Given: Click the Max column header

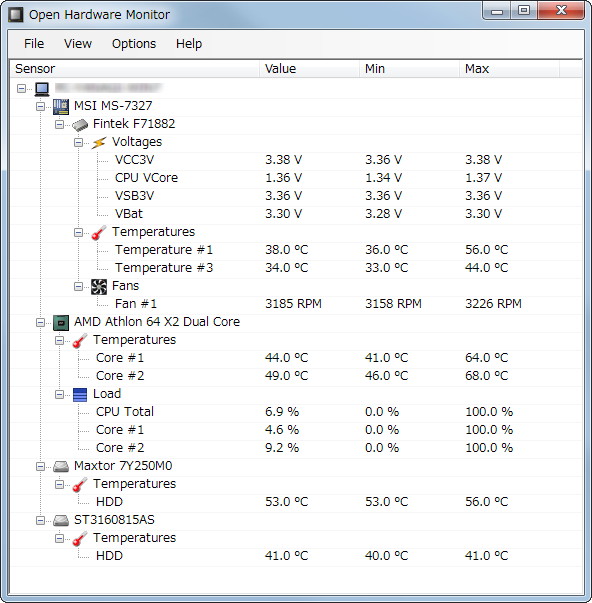Looking at the screenshot, I should click(509, 69).
